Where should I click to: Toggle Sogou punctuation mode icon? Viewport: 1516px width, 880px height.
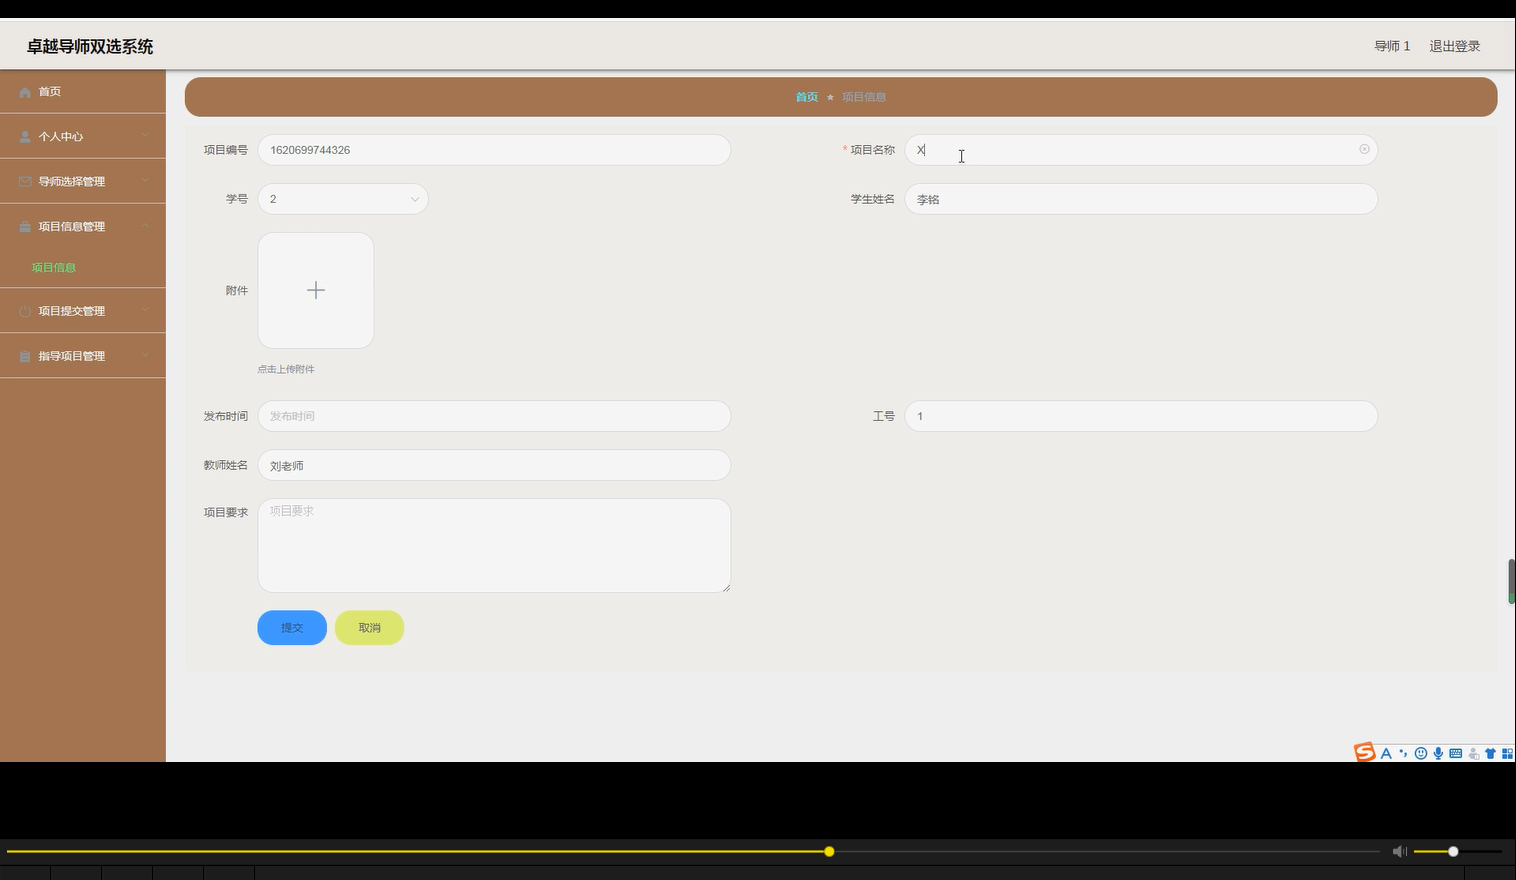coord(1403,753)
